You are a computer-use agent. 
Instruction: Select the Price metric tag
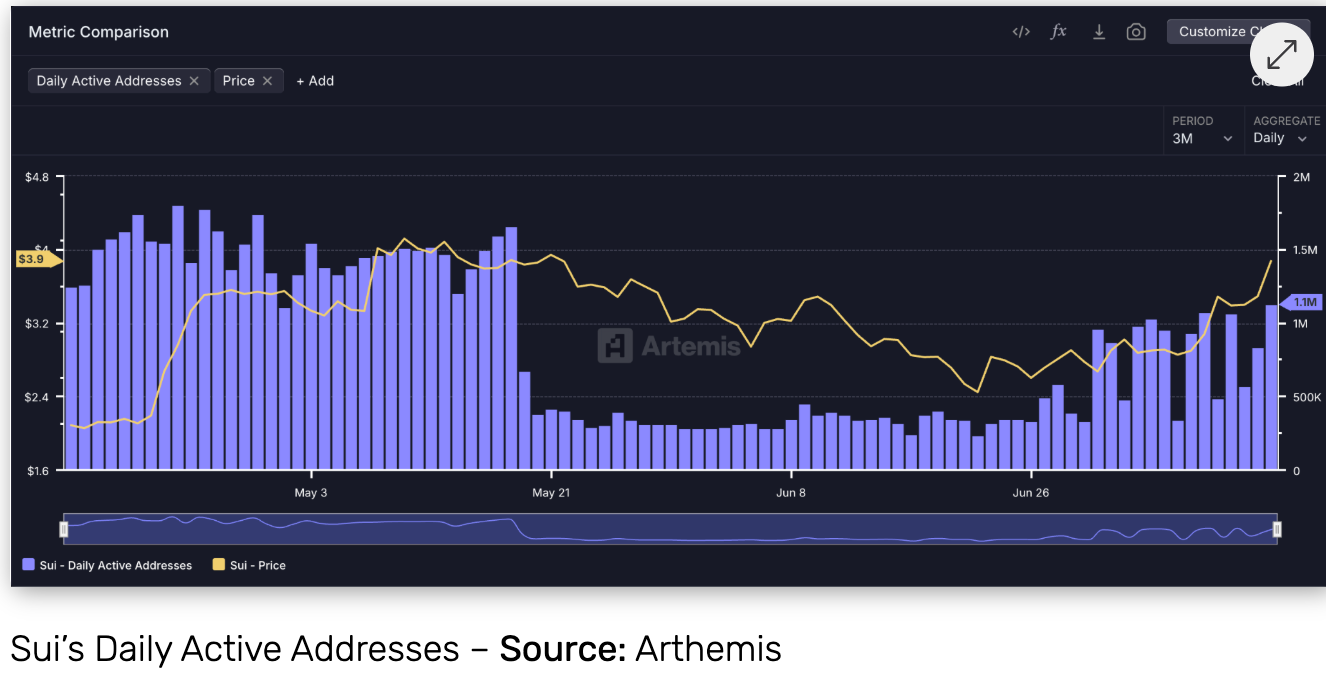pos(238,81)
